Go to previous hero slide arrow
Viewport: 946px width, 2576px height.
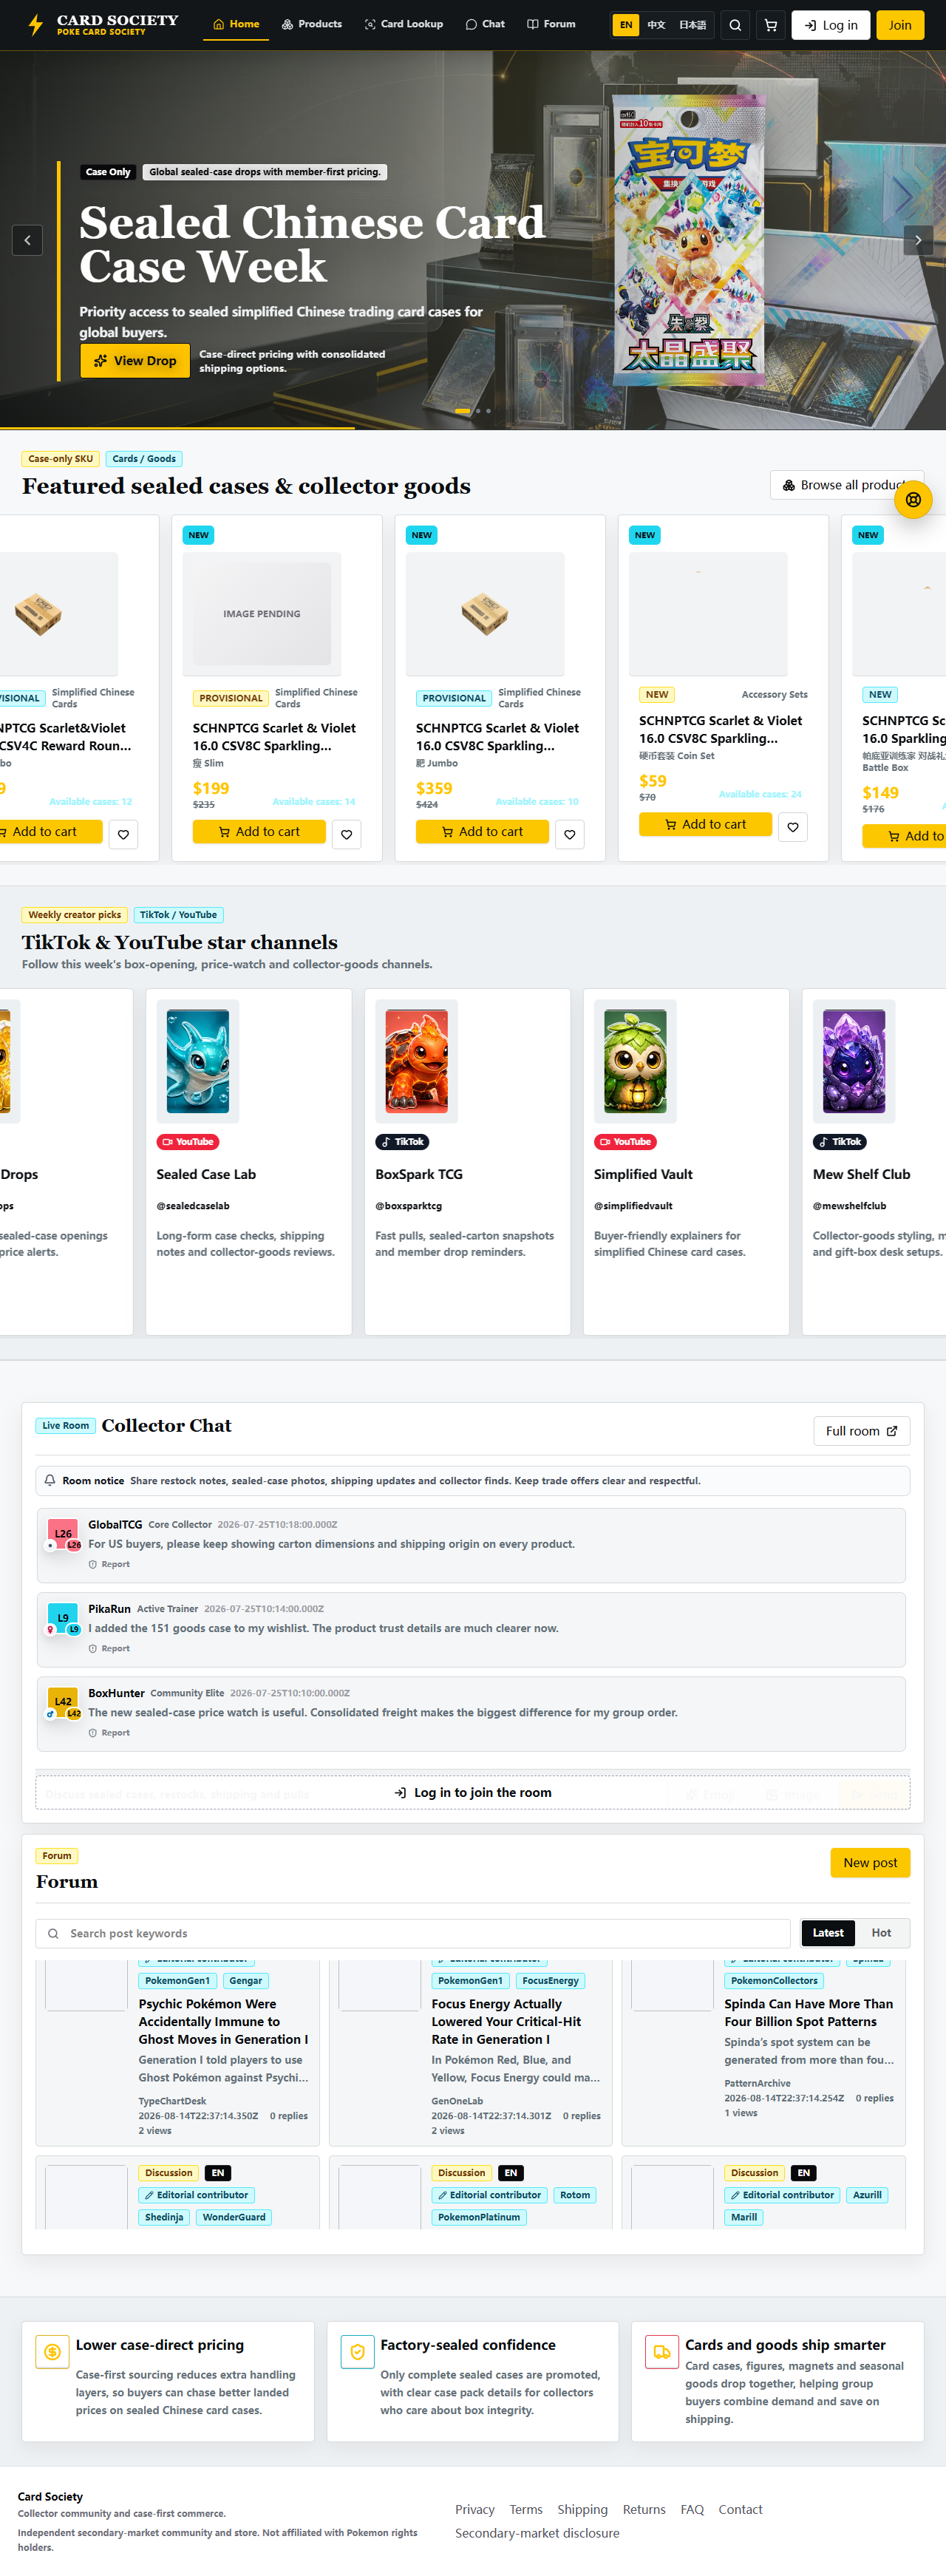[x=27, y=240]
